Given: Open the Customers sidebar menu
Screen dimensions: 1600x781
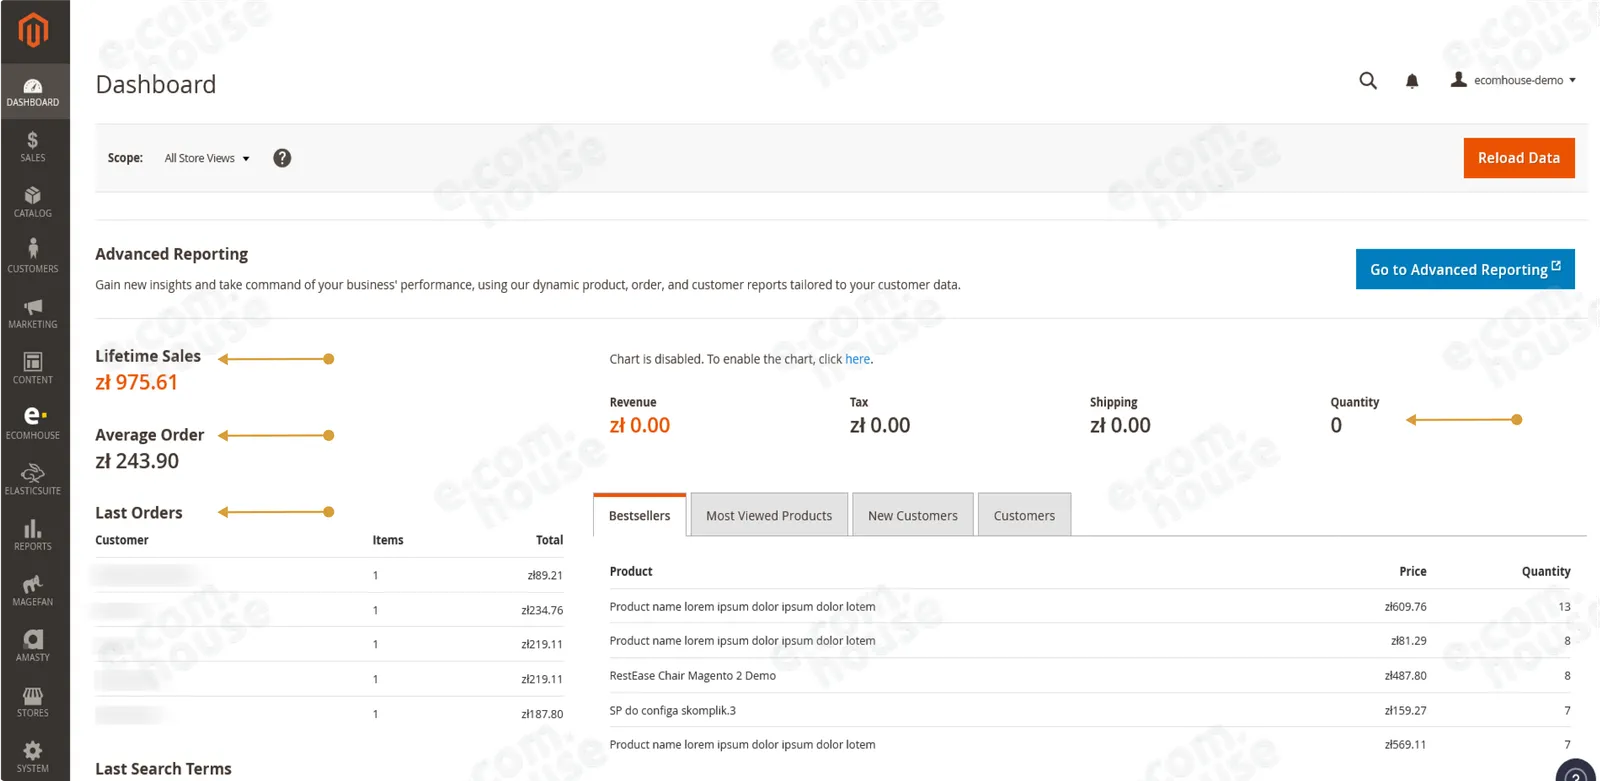Looking at the screenshot, I should (x=33, y=258).
